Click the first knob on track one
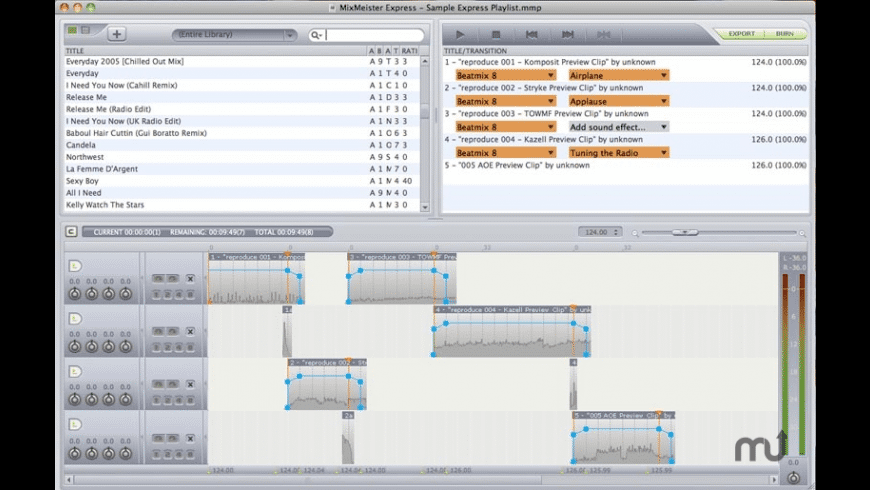This screenshot has height=490, width=870. [74, 294]
